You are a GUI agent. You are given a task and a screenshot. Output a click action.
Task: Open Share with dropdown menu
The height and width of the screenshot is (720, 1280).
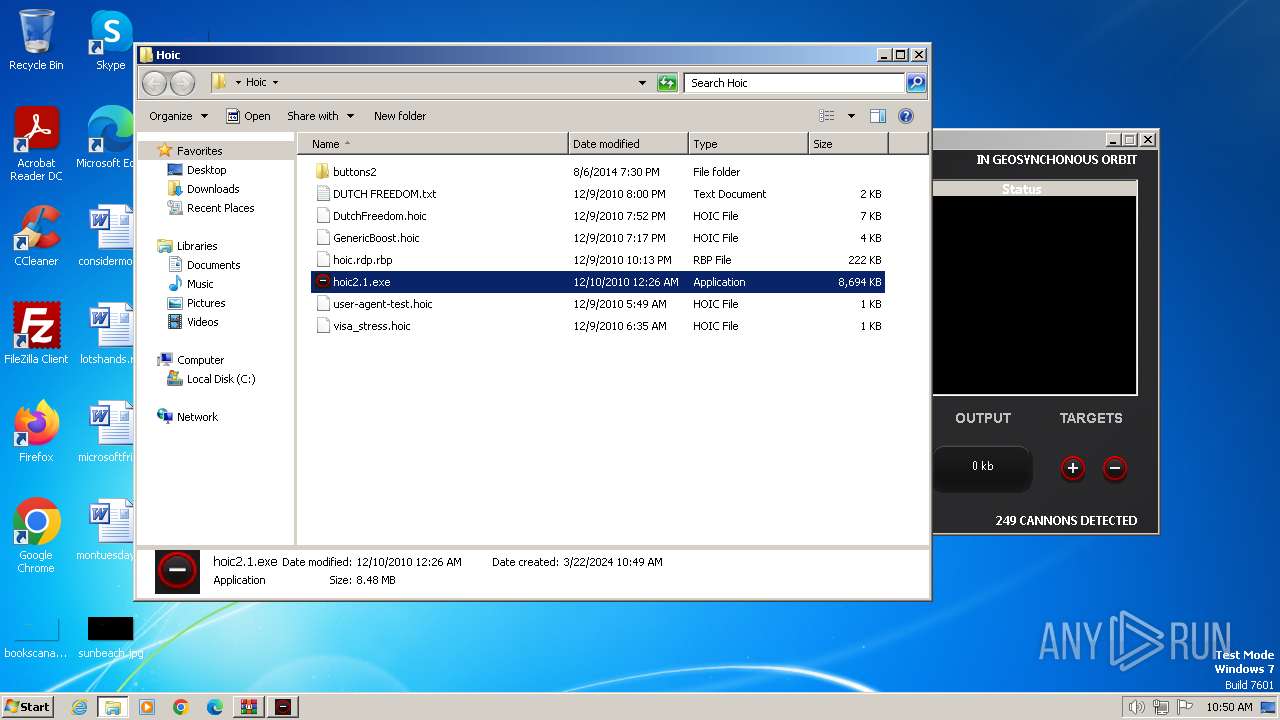[x=320, y=116]
